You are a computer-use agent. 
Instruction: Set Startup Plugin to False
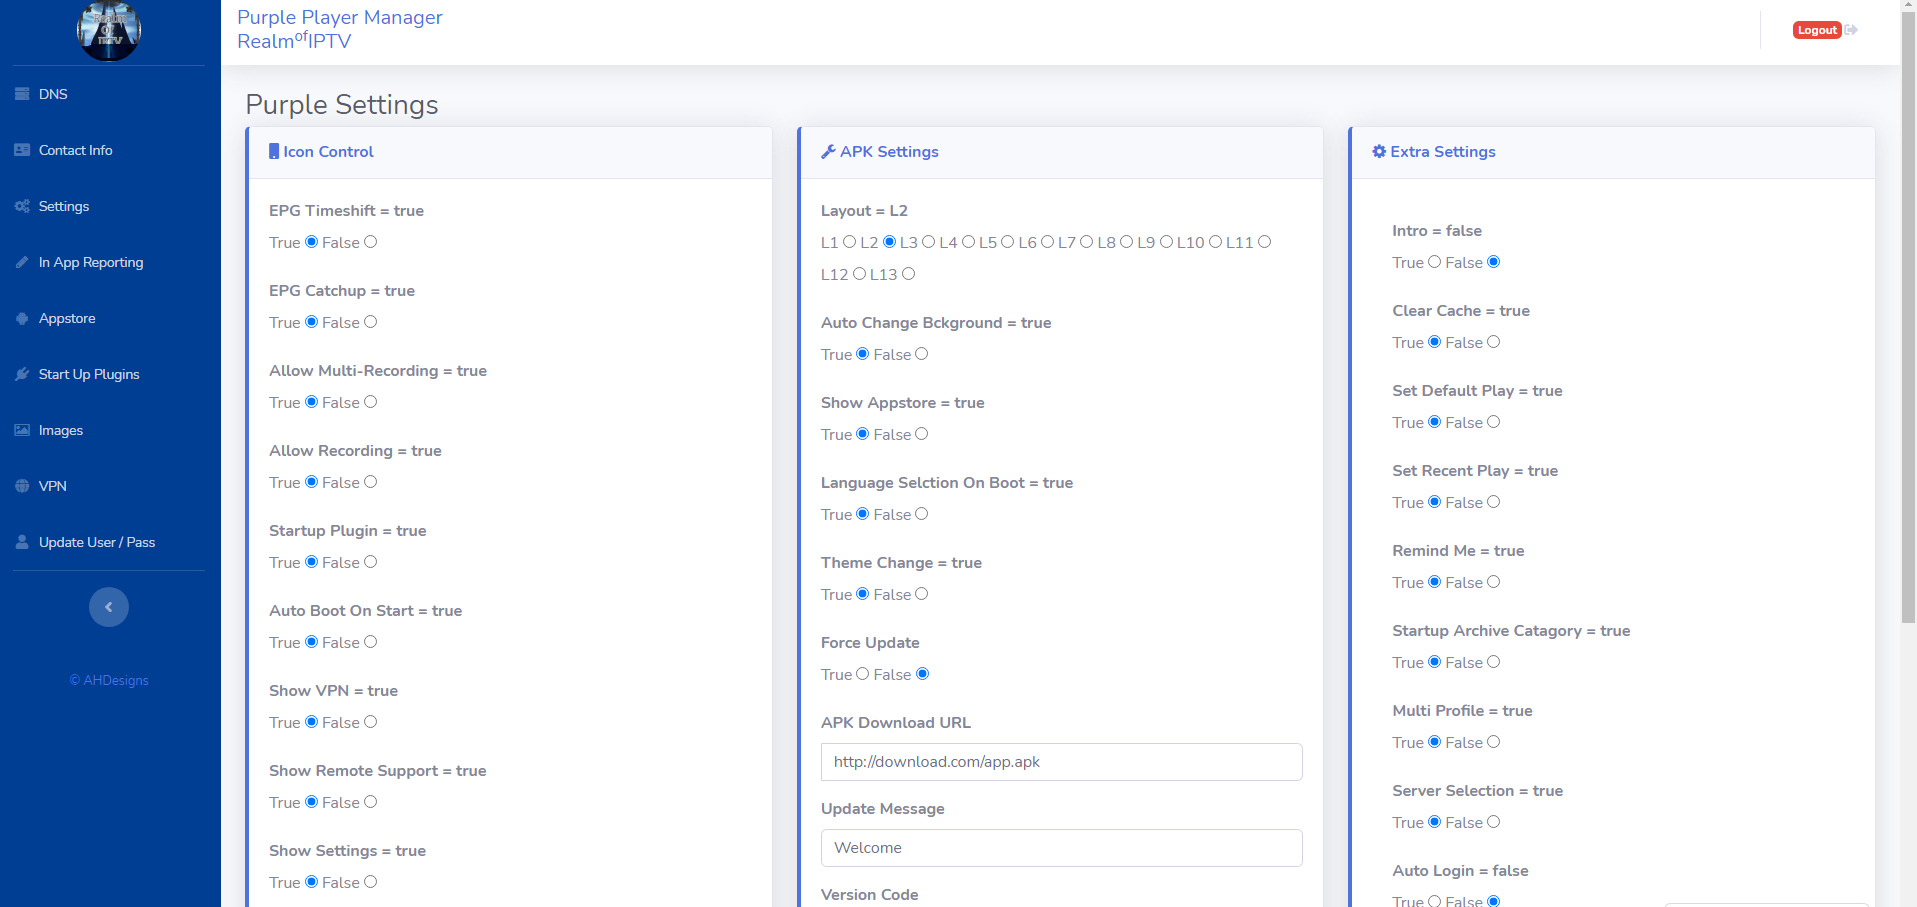371,562
